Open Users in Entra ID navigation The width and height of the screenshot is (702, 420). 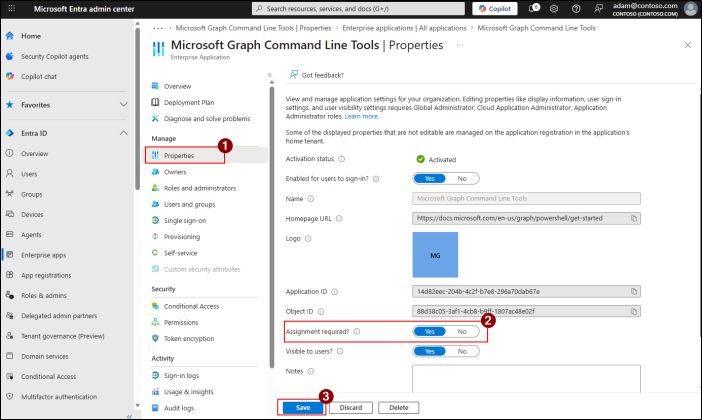(x=29, y=174)
